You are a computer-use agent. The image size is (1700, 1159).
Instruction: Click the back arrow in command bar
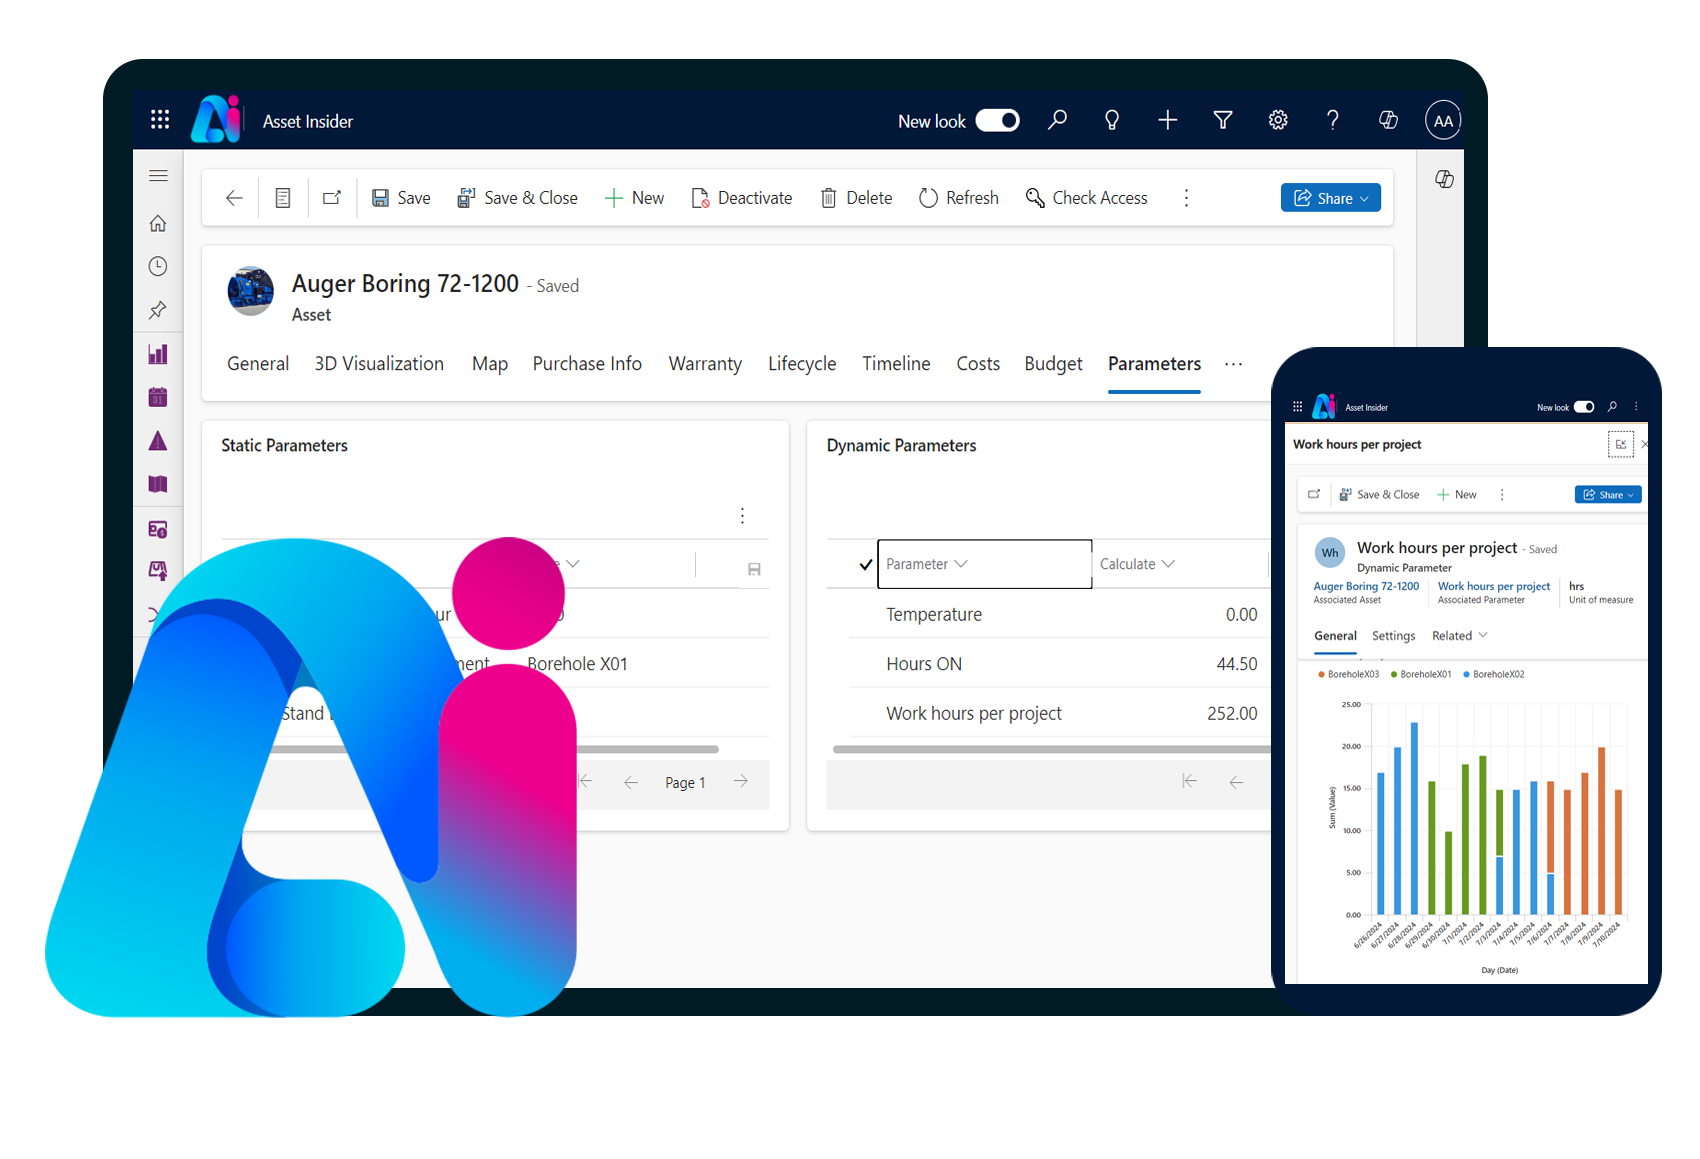[x=234, y=198]
